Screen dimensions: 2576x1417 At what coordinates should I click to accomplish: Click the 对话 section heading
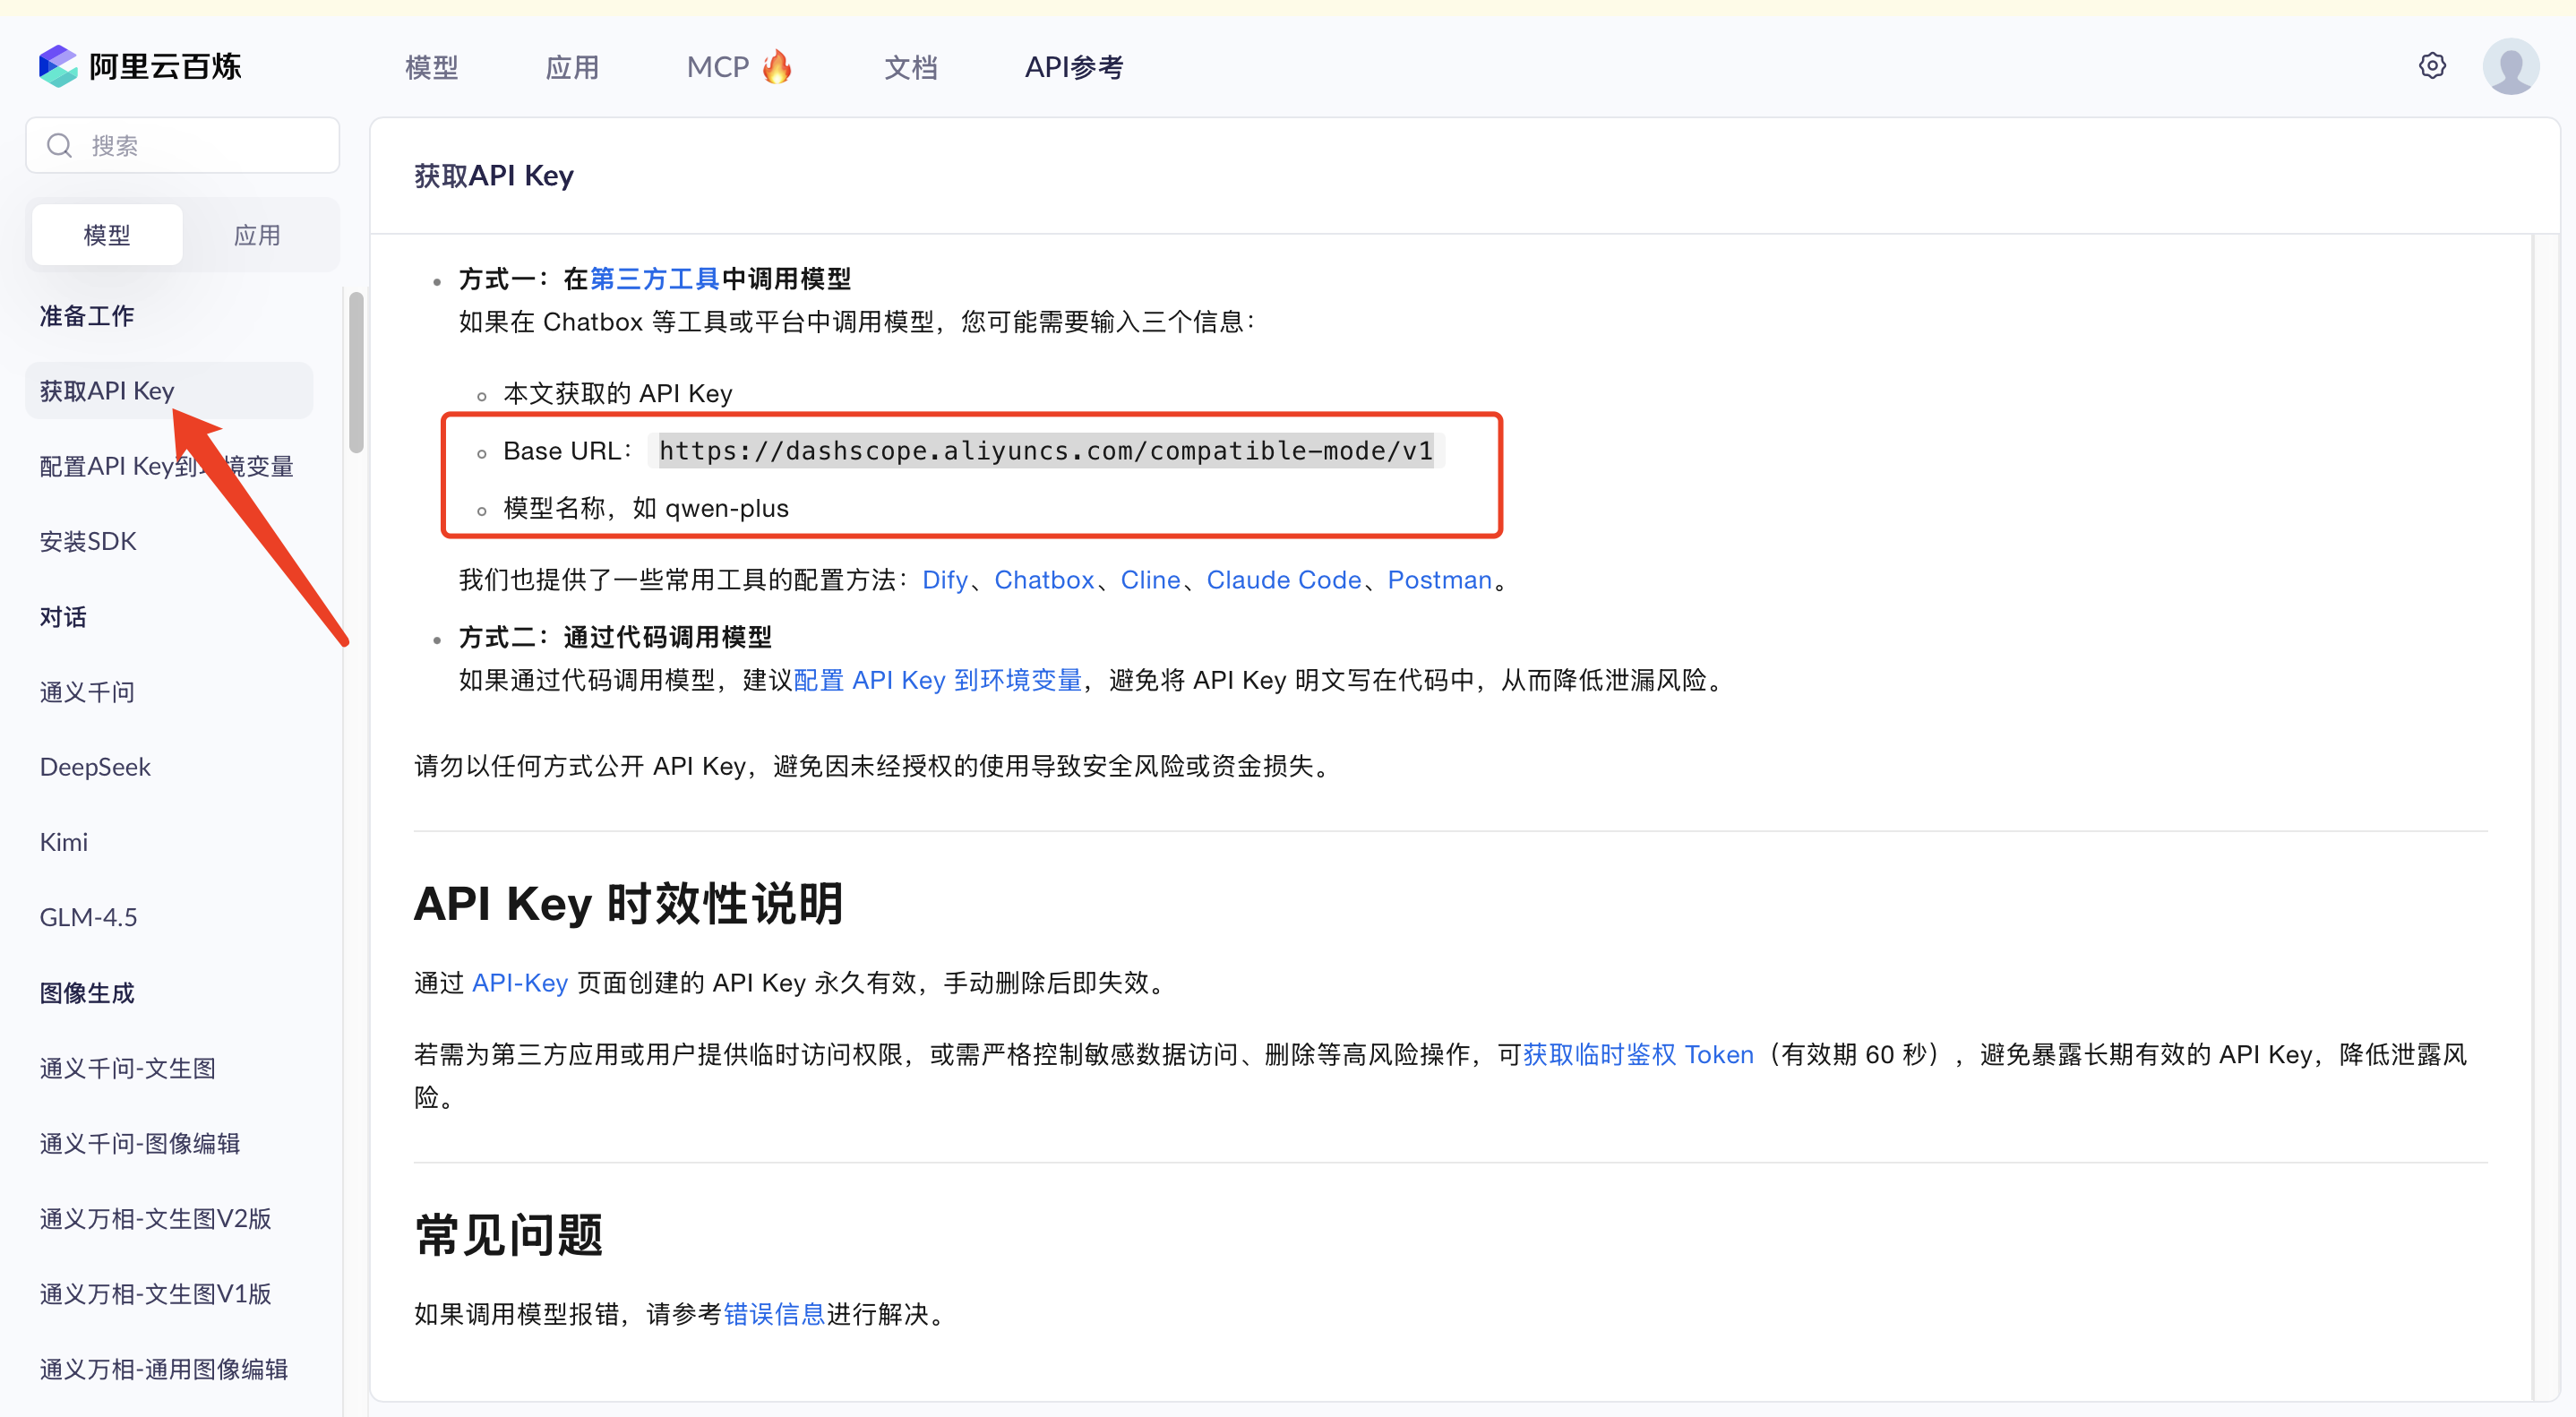coord(63,617)
